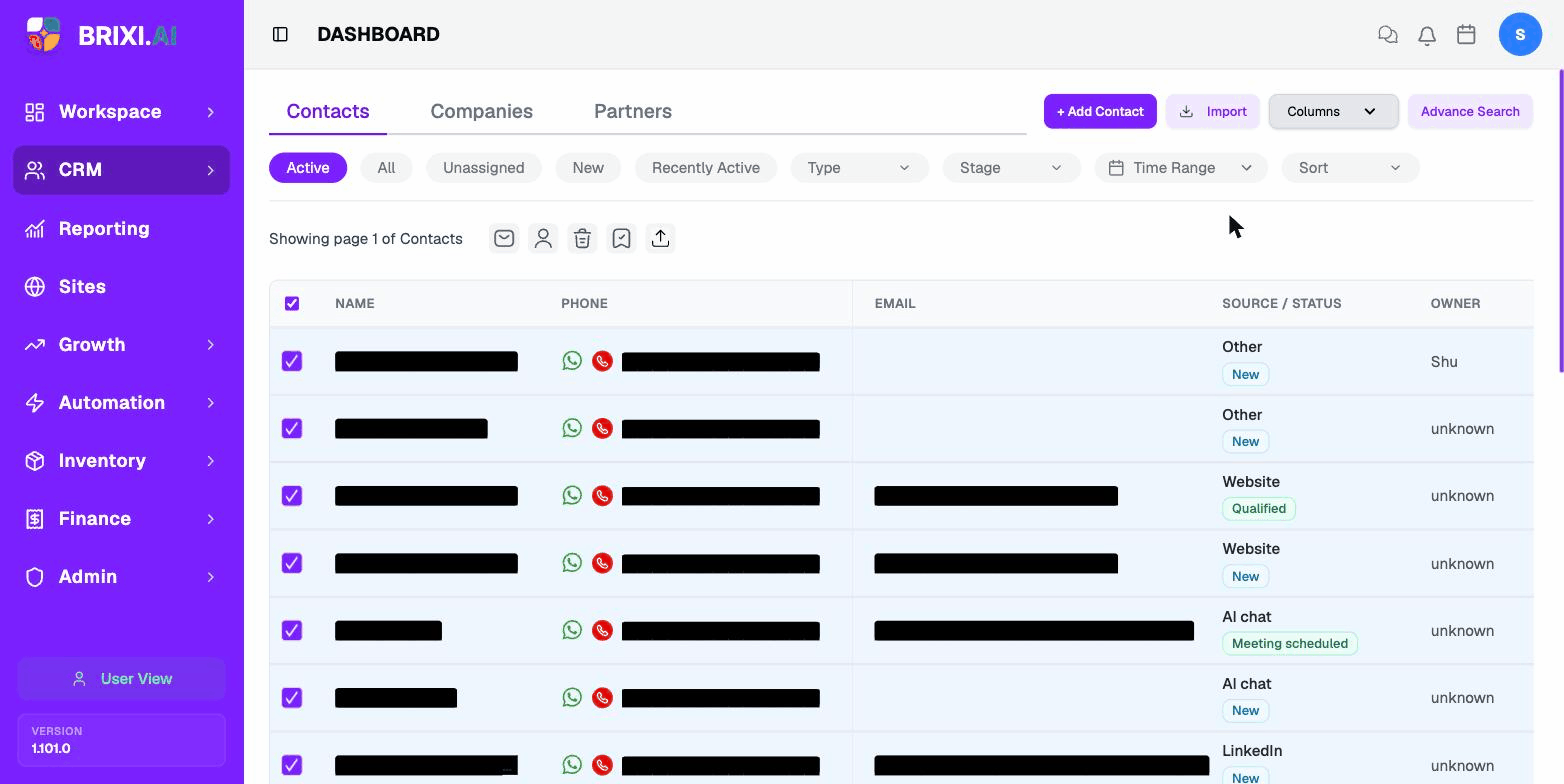Click the Brixi.AI logo icon
This screenshot has width=1564, height=784.
click(43, 35)
